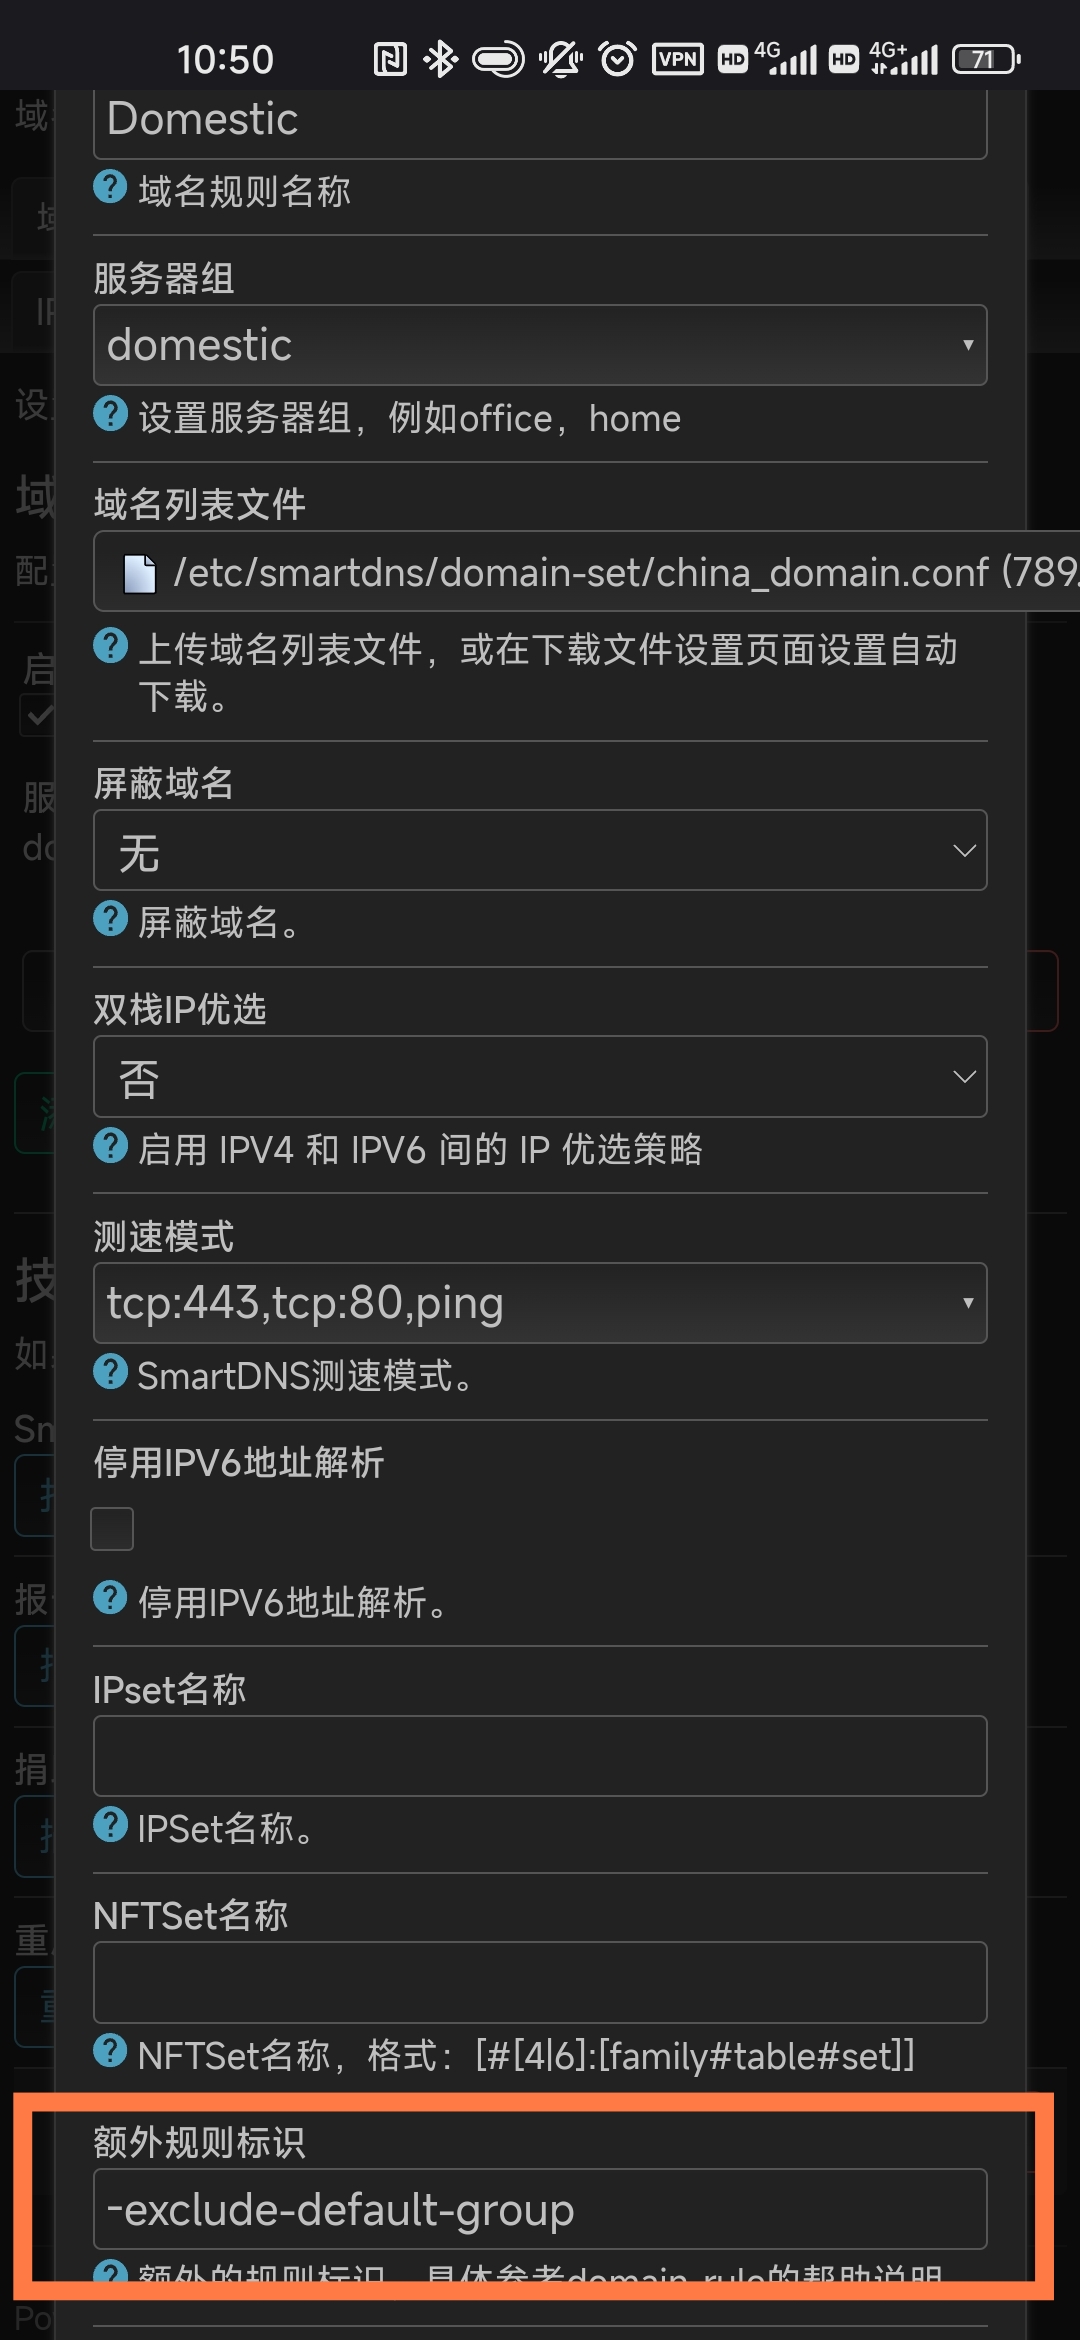Click the help icon for 双栈IP优选 policy
Viewport: 1080px width, 2340px height.
(110, 1147)
